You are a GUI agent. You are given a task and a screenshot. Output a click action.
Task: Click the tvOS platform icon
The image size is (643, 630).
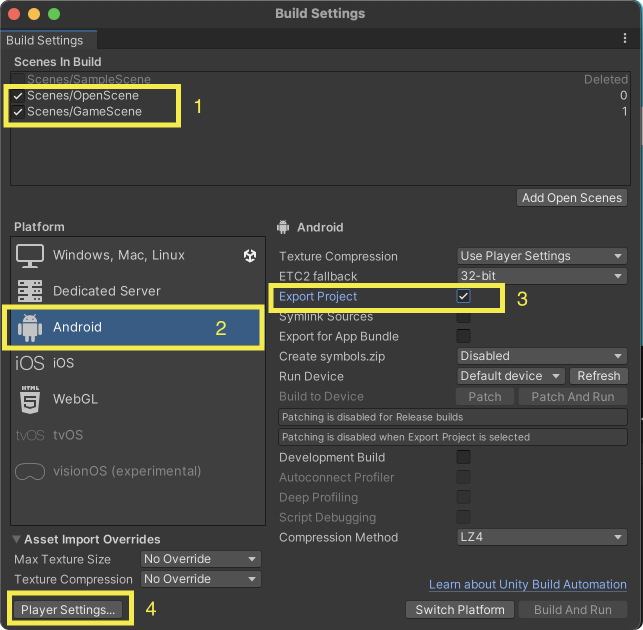[x=30, y=435]
